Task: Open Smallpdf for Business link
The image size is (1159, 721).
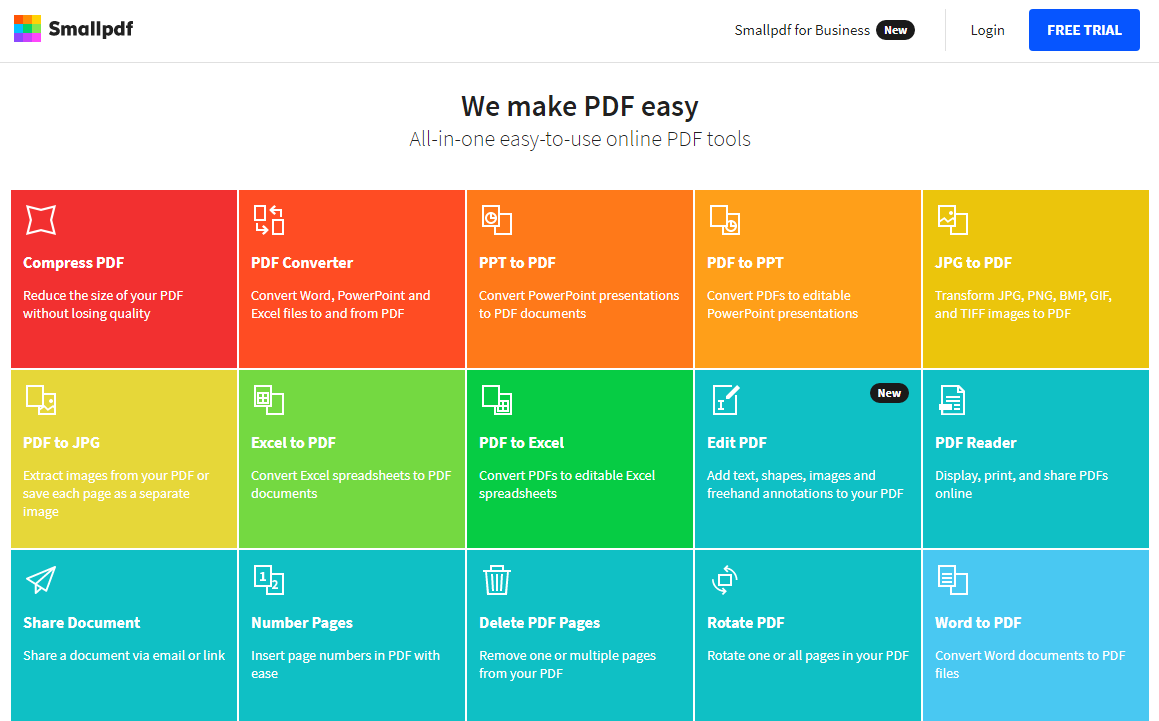Action: point(802,30)
